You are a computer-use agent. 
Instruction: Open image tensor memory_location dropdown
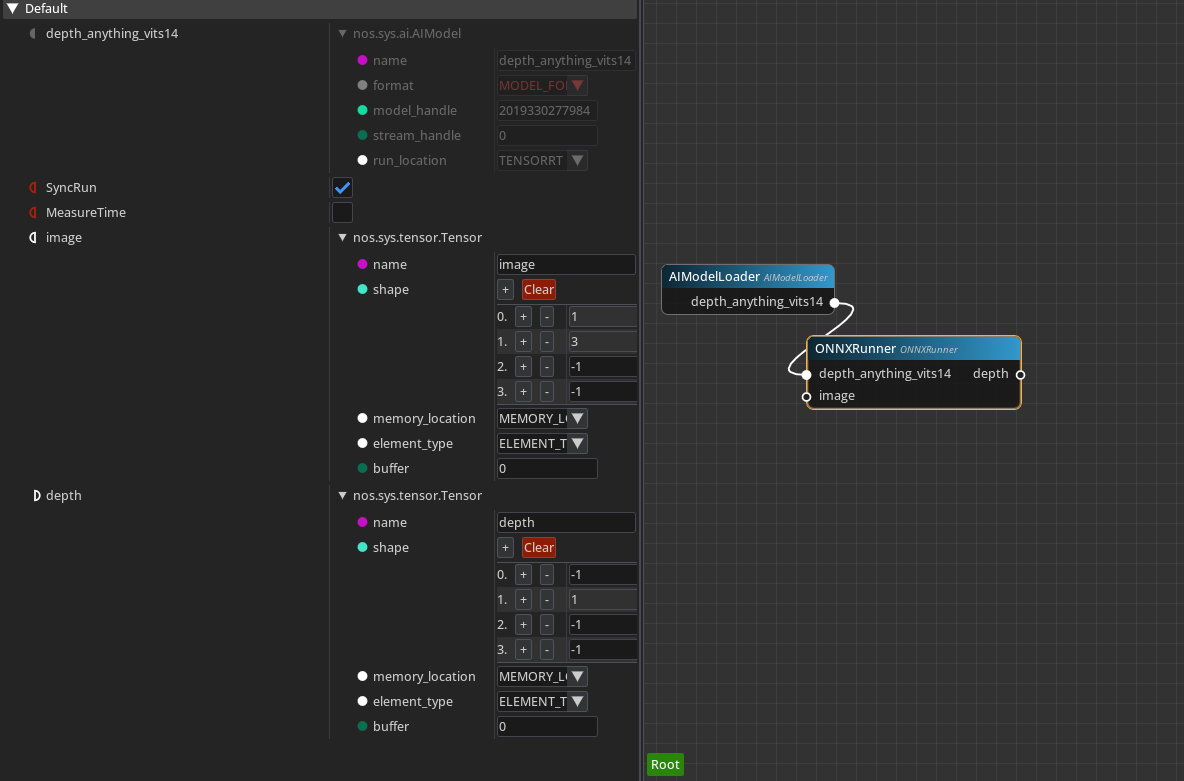click(x=542, y=418)
